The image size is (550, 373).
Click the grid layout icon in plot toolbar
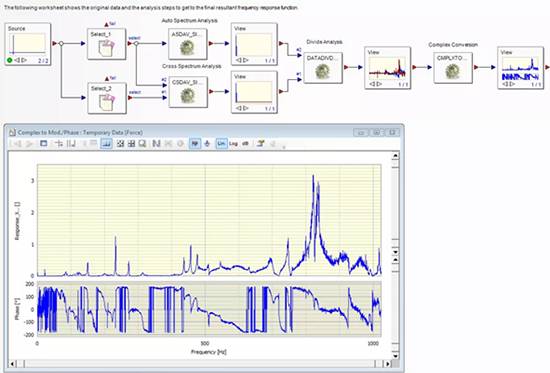coord(132,144)
